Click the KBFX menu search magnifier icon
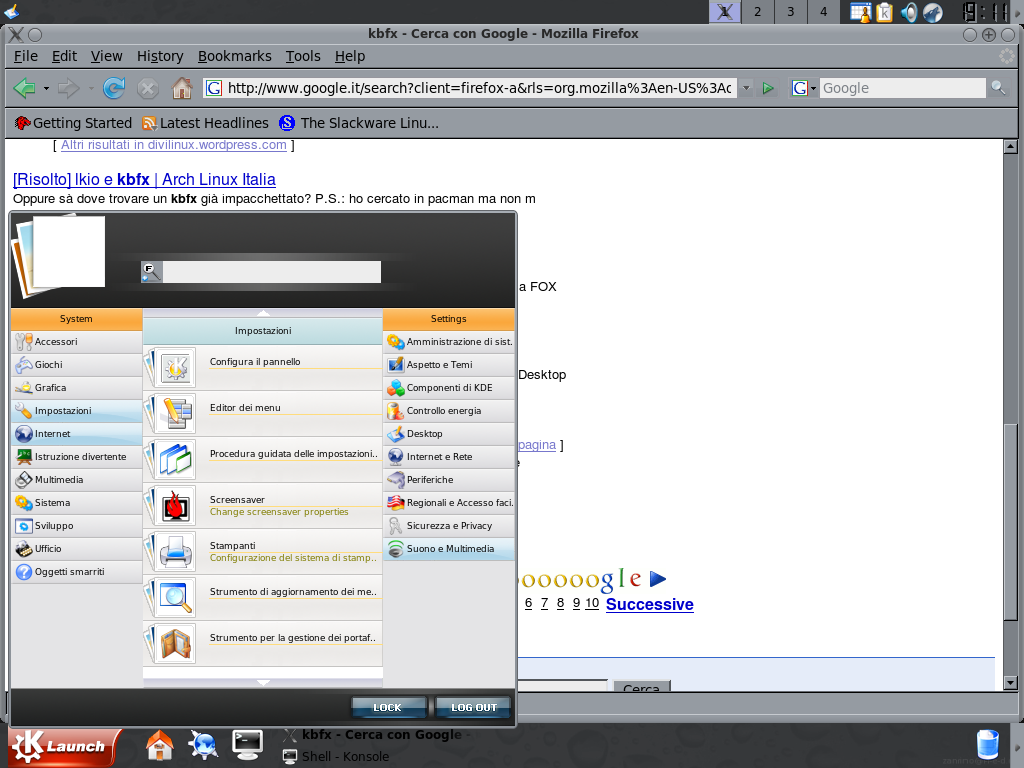The height and width of the screenshot is (768, 1024). tap(152, 272)
